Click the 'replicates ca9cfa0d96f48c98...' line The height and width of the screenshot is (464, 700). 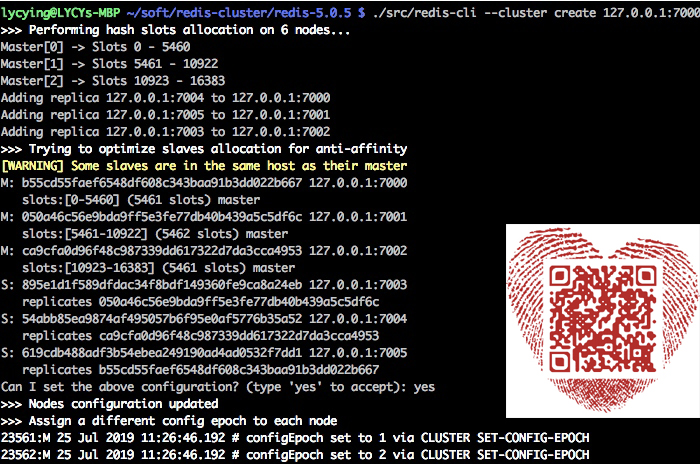200,335
